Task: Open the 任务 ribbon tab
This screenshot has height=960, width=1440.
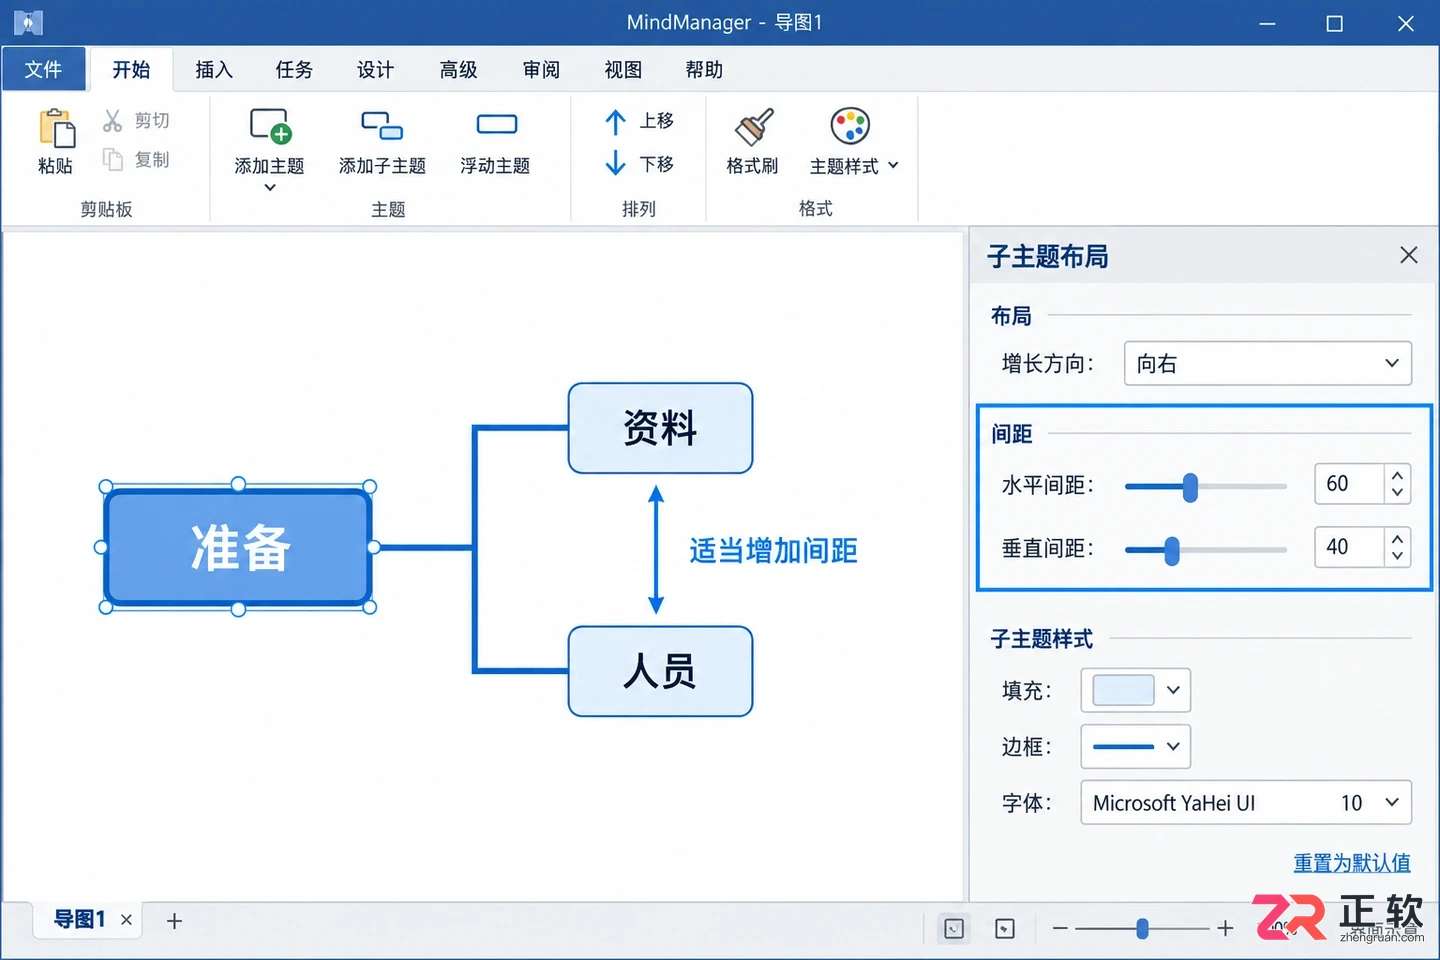Action: coord(294,69)
